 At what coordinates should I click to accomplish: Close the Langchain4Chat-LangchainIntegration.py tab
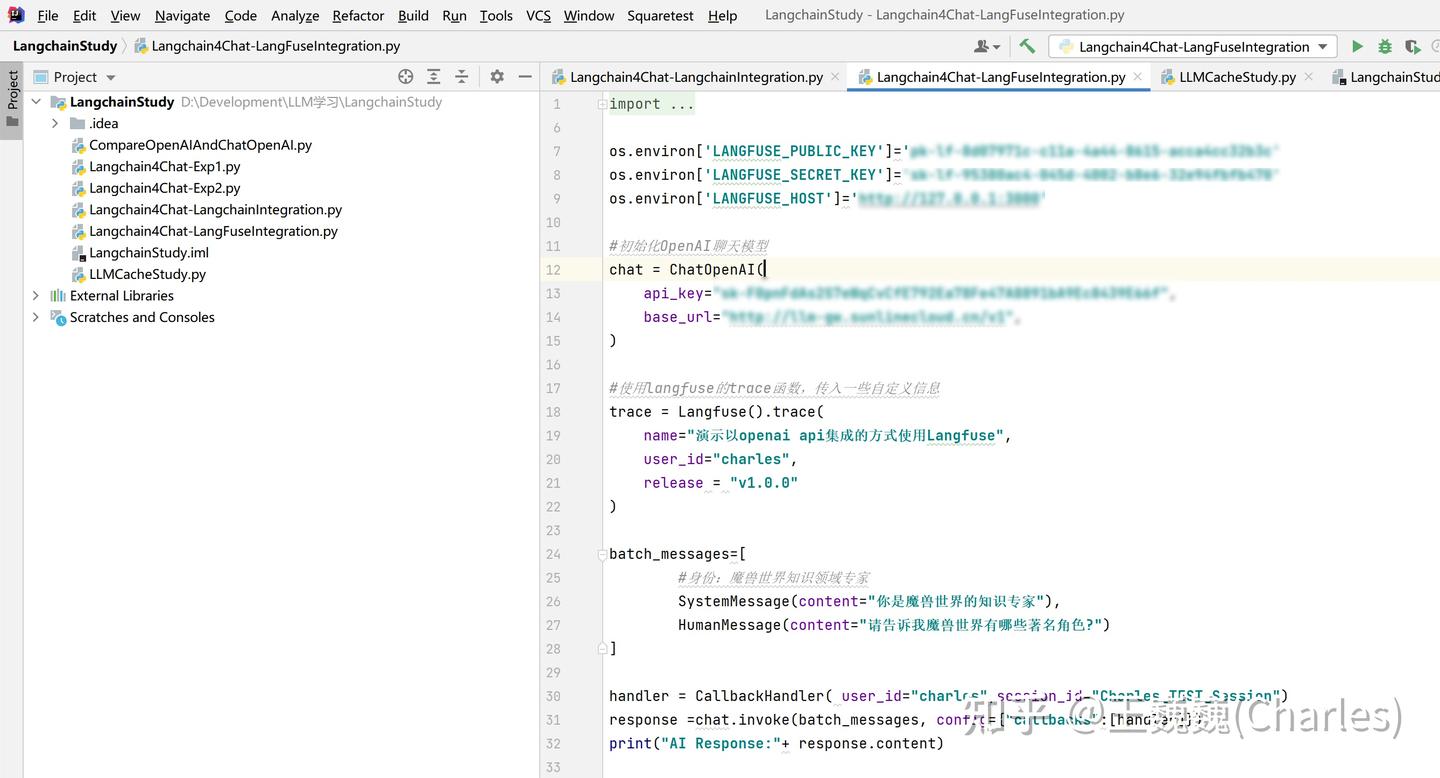pos(835,77)
